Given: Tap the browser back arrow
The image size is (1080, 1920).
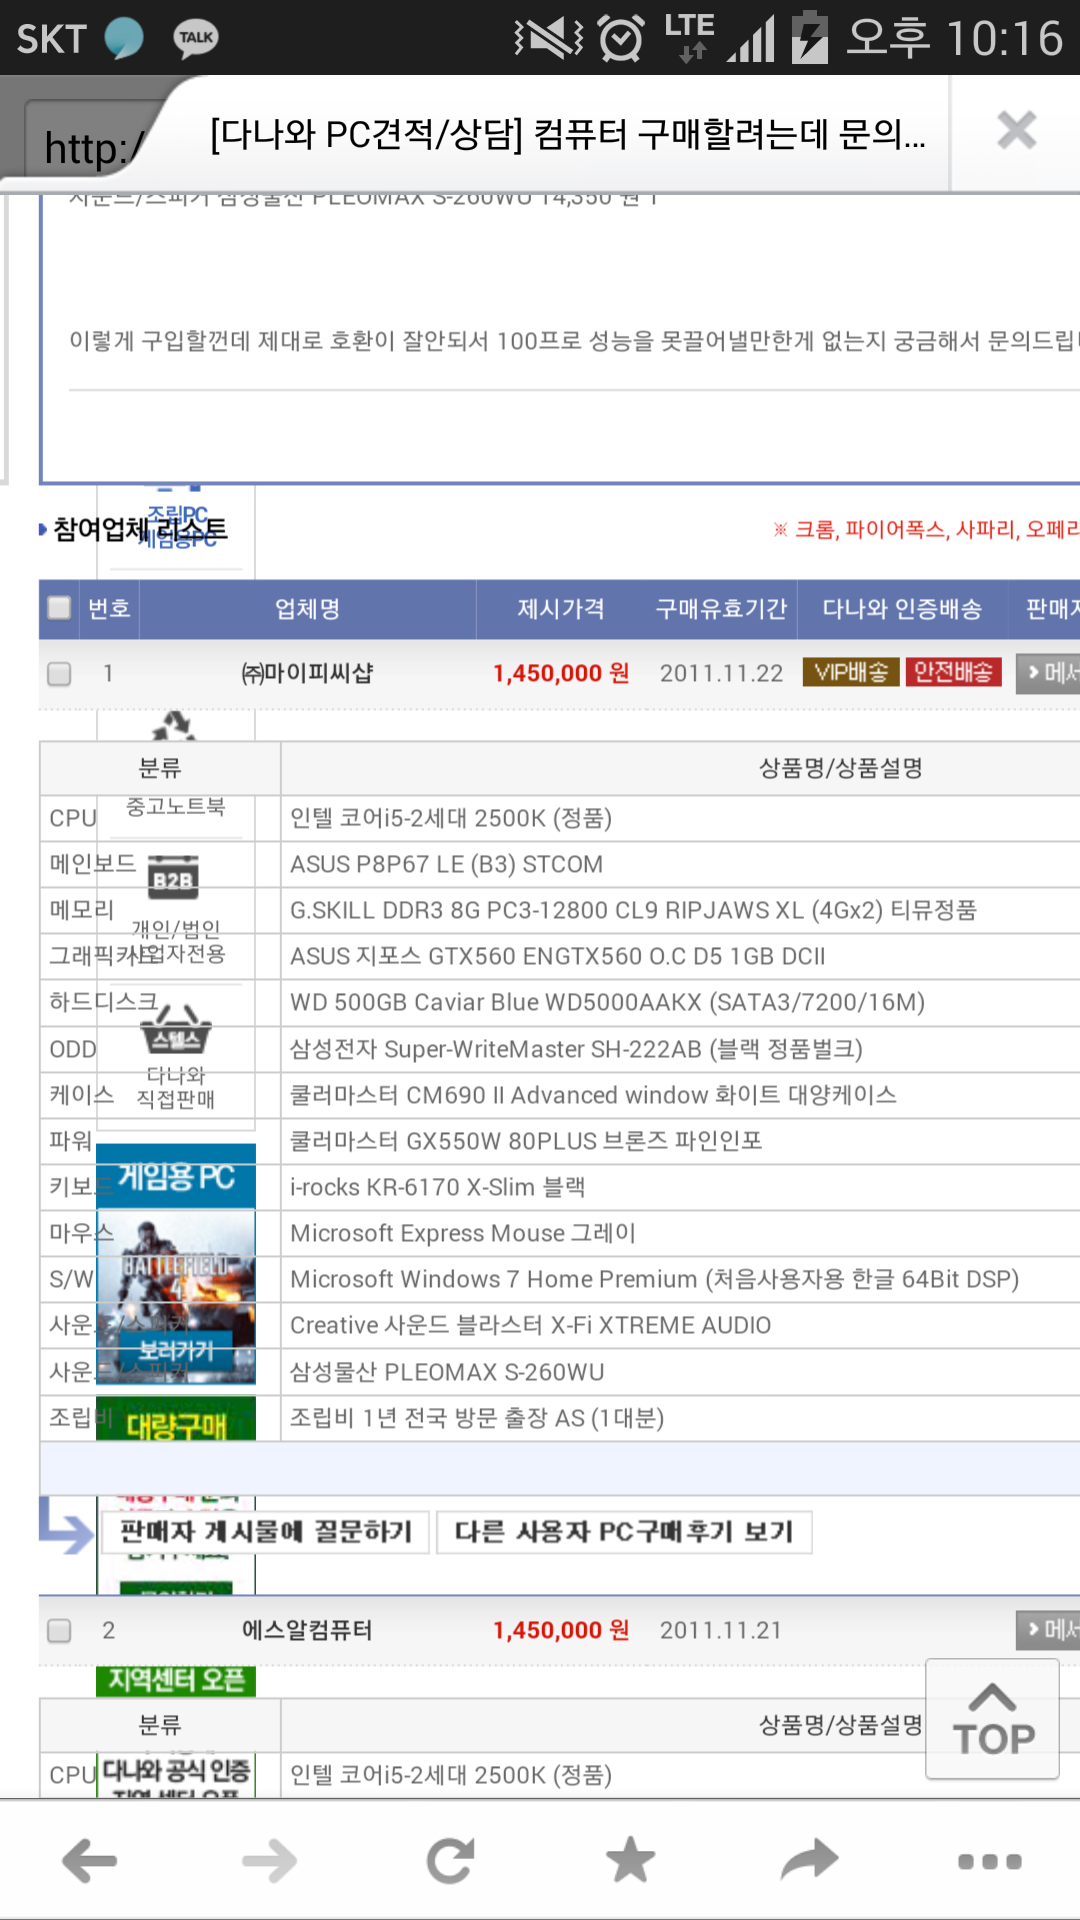Looking at the screenshot, I should [90, 1861].
